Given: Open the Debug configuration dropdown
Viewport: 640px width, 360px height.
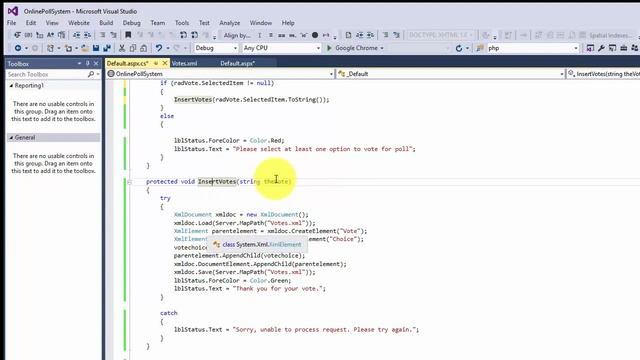Looking at the screenshot, I should (x=216, y=48).
